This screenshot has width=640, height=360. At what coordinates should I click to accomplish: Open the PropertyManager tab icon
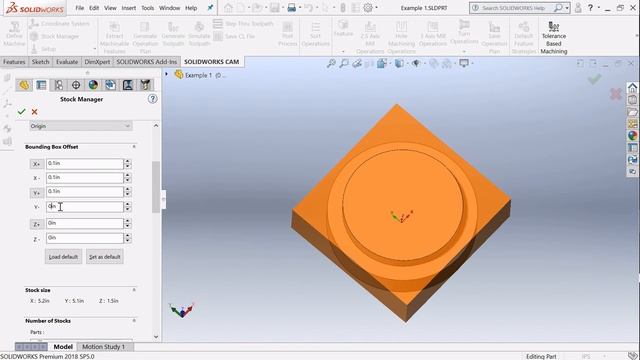click(41, 85)
